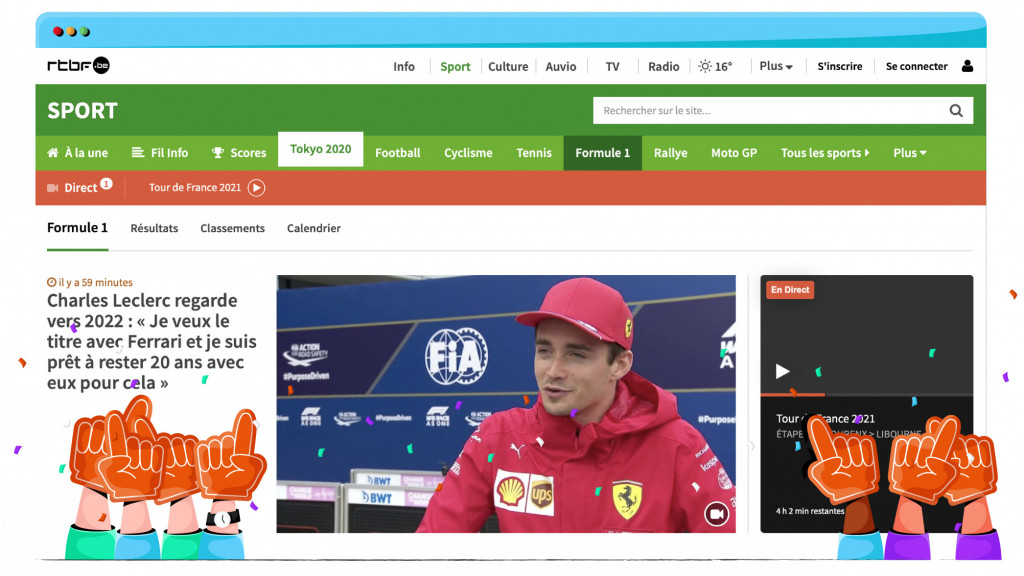This screenshot has width=1024, height=576.
Task: Click the video camera icon on Leclerc image
Action: coord(716,514)
